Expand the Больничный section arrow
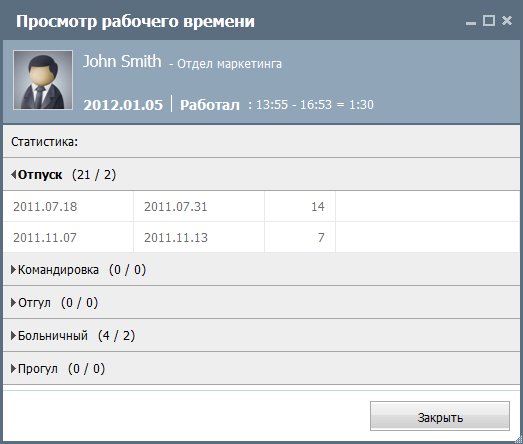The image size is (523, 444). [x=13, y=336]
